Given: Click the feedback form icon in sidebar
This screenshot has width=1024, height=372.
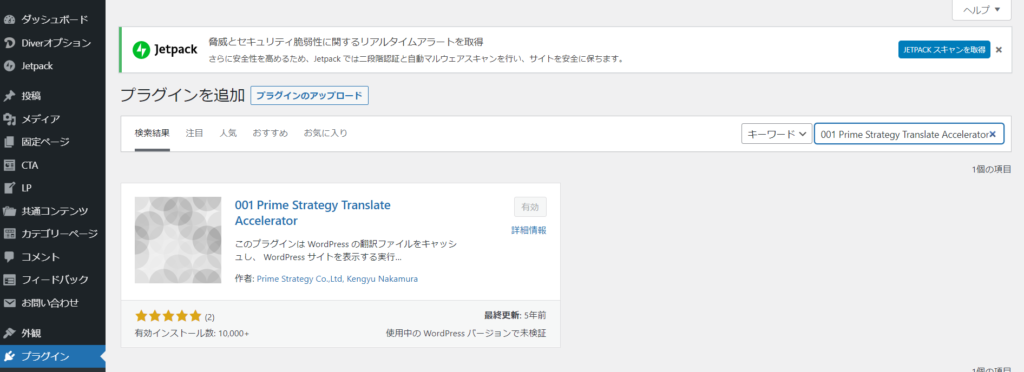Looking at the screenshot, I should click(9, 280).
